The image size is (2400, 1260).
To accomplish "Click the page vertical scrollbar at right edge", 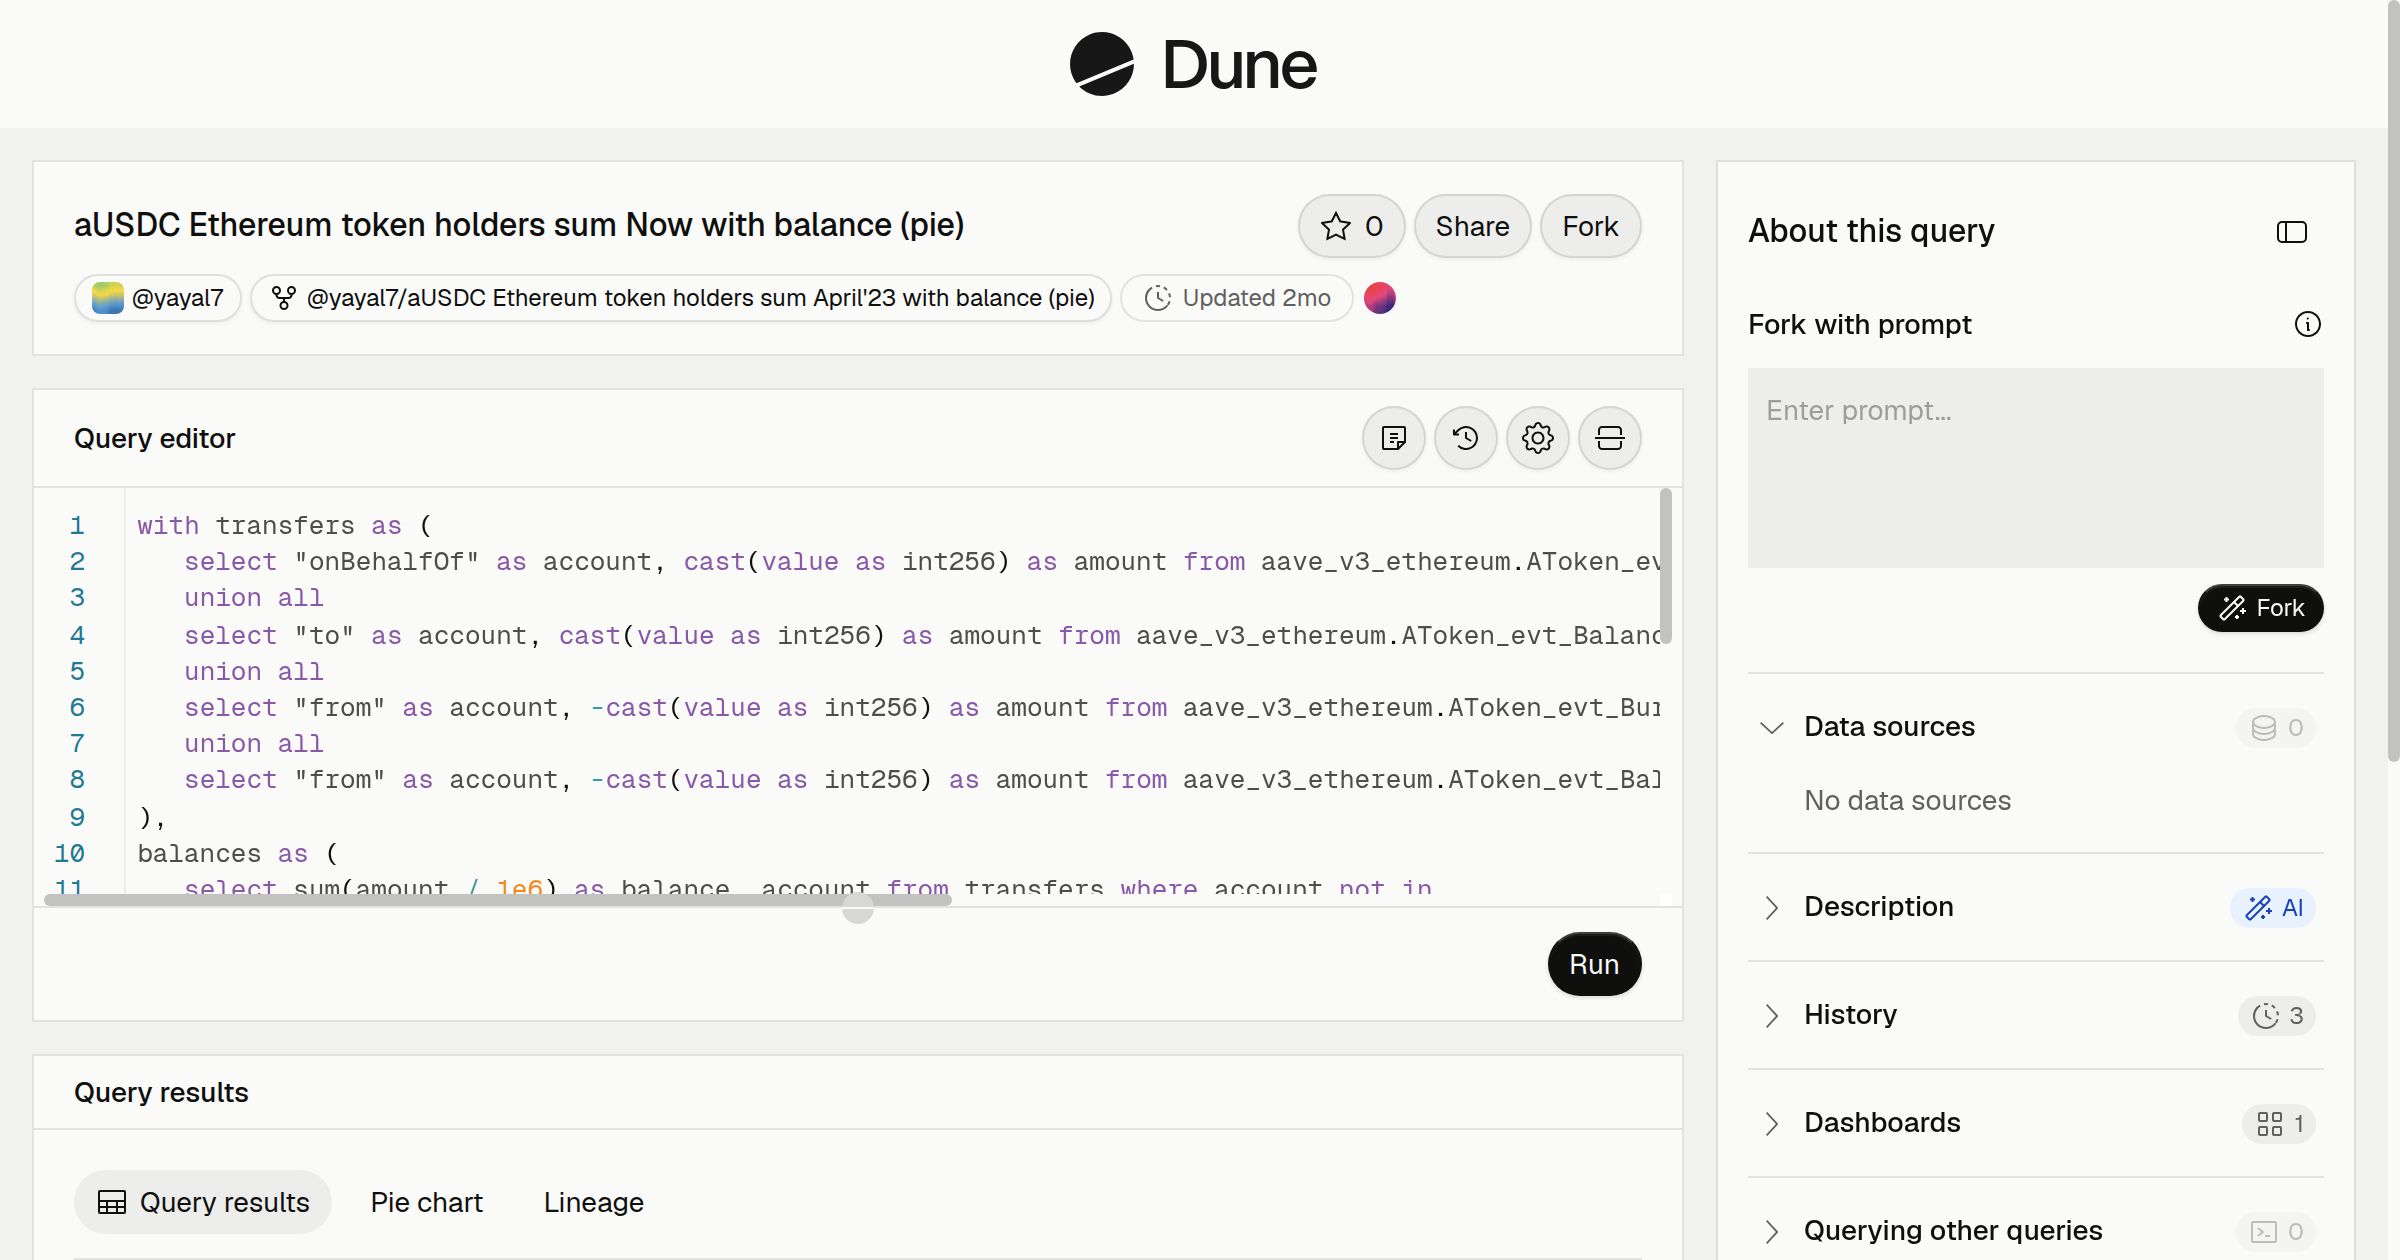I will tap(2393, 380).
